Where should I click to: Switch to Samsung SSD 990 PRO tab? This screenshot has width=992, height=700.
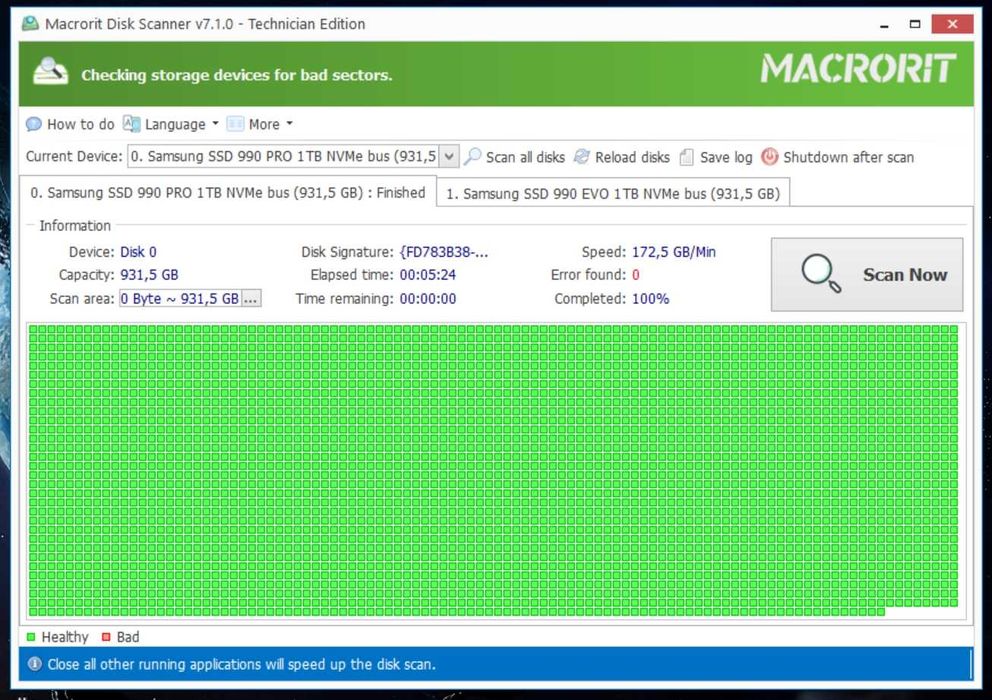[228, 192]
